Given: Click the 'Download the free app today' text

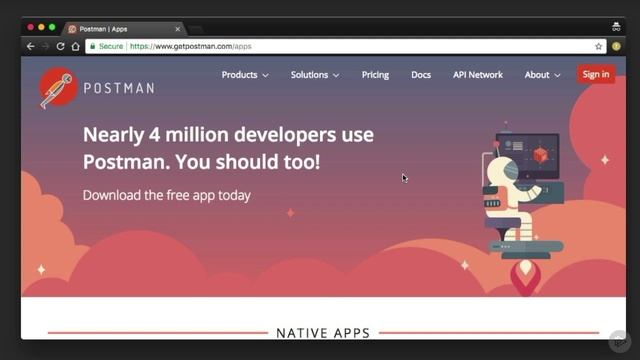Looking at the screenshot, I should coord(167,195).
